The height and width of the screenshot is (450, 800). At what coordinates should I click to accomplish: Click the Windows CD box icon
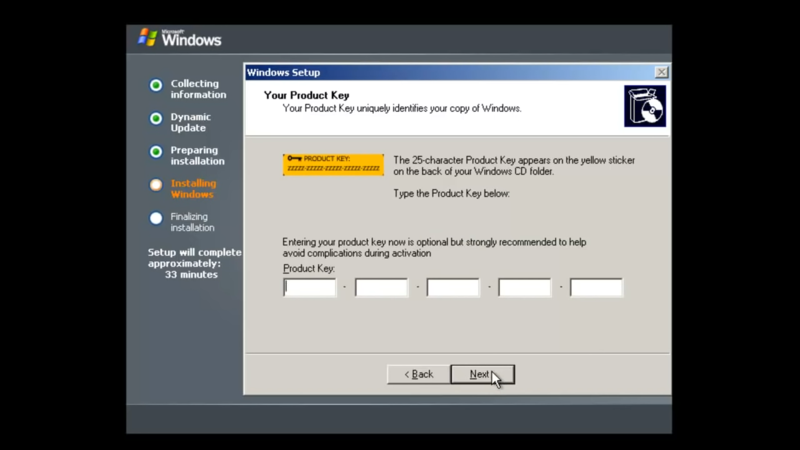[x=645, y=106]
